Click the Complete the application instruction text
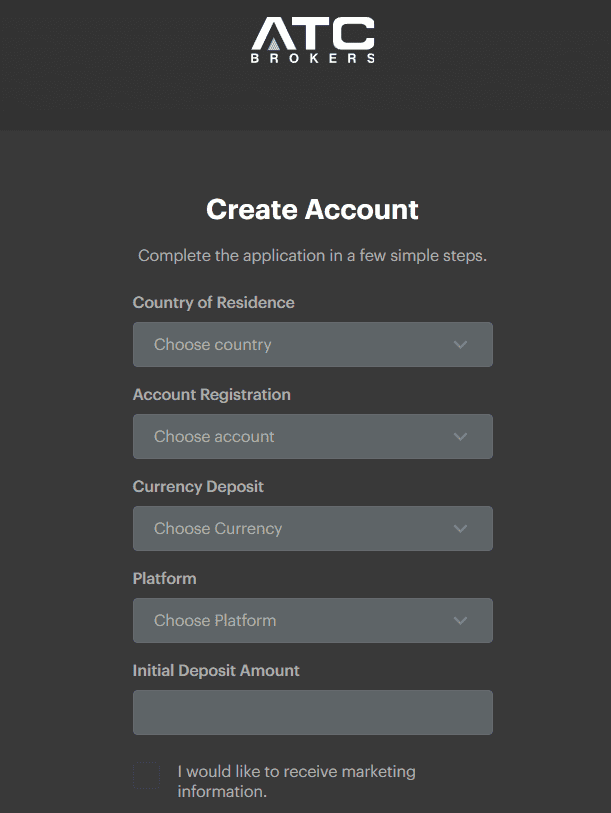 (311, 256)
